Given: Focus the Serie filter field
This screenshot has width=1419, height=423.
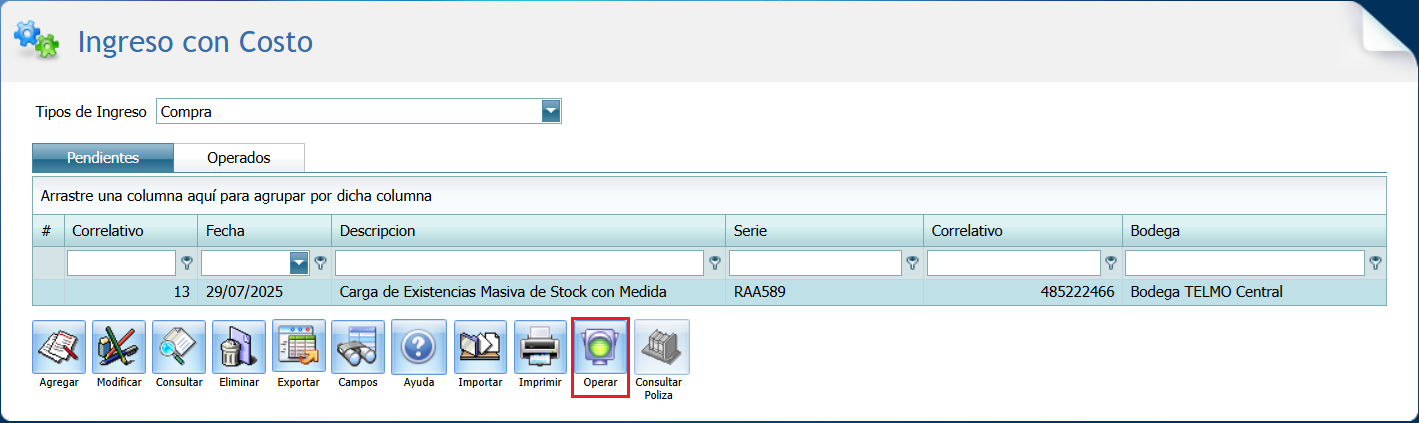Looking at the screenshot, I should (815, 263).
